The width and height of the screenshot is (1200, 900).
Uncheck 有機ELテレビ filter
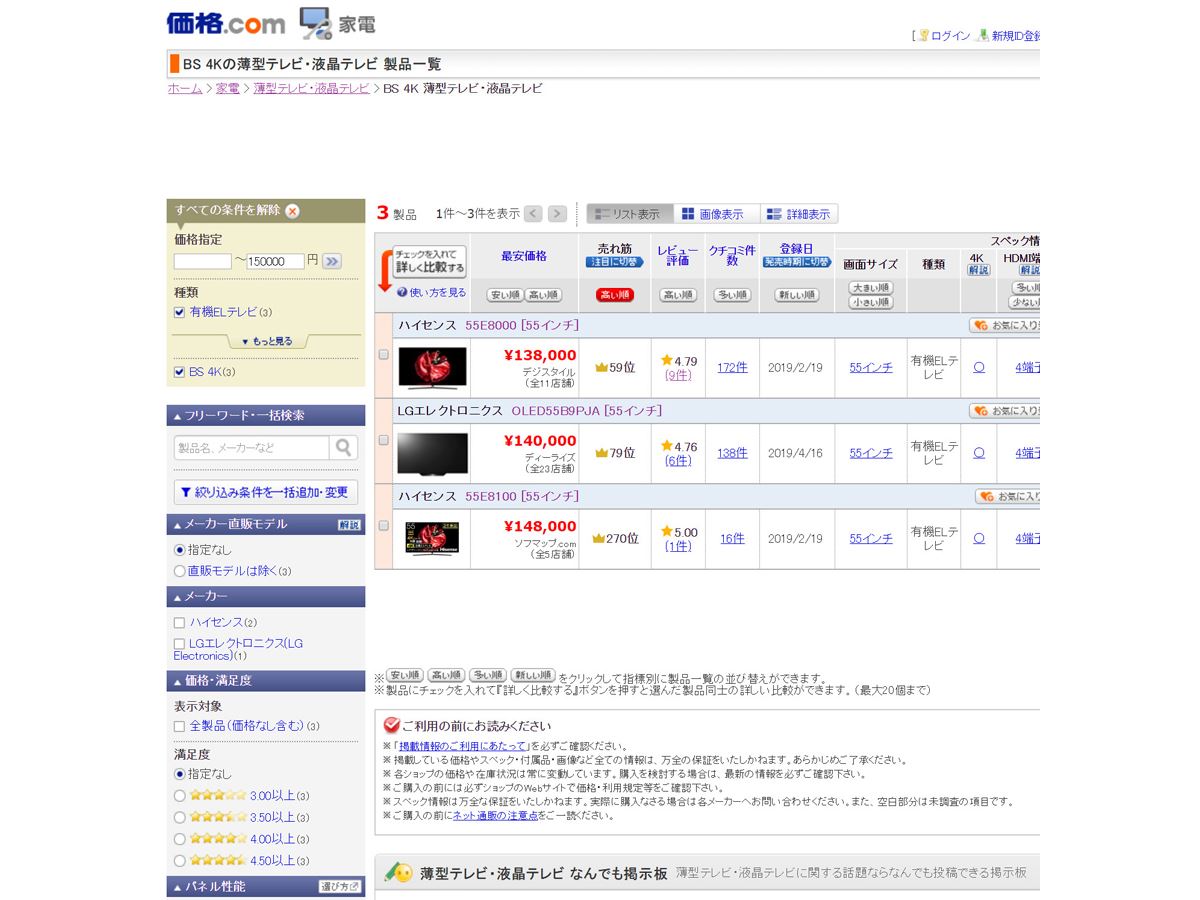[x=179, y=312]
